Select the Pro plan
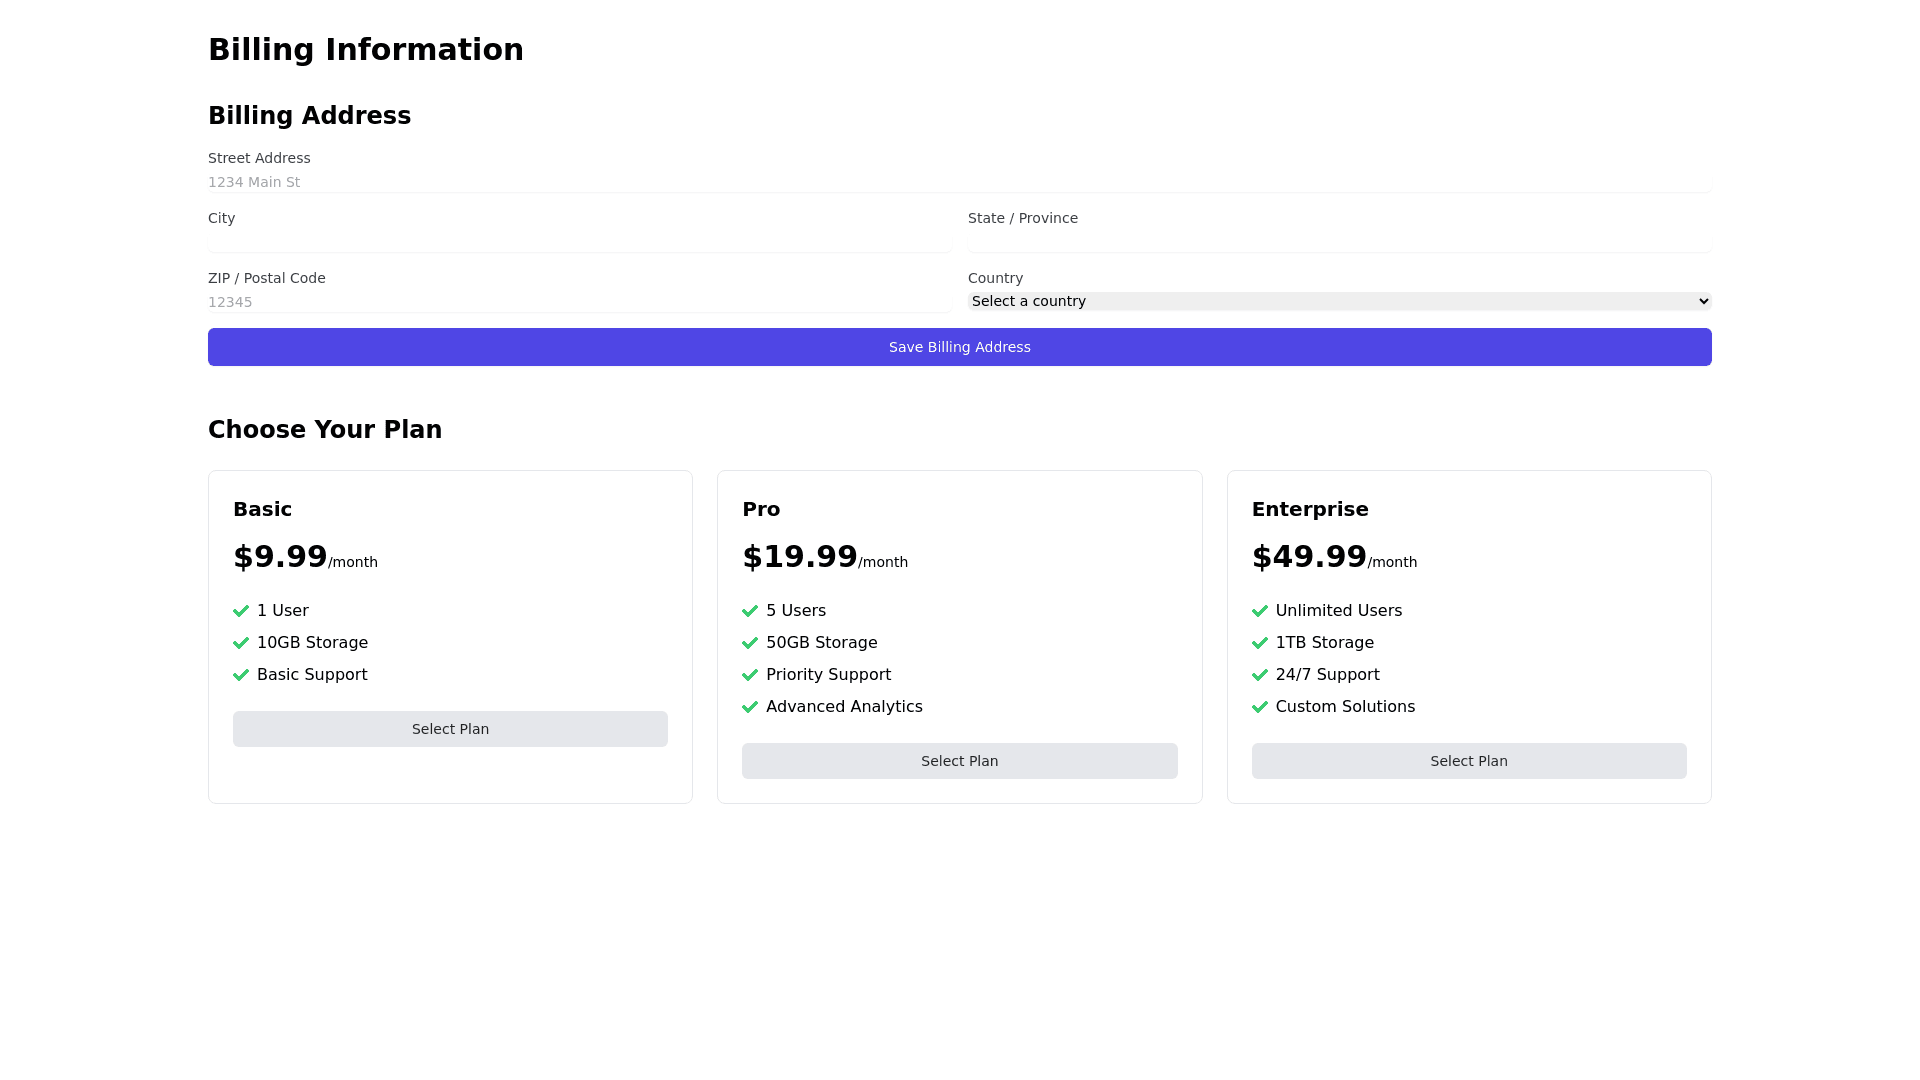Screen dimensions: 1920x1080 [959, 761]
